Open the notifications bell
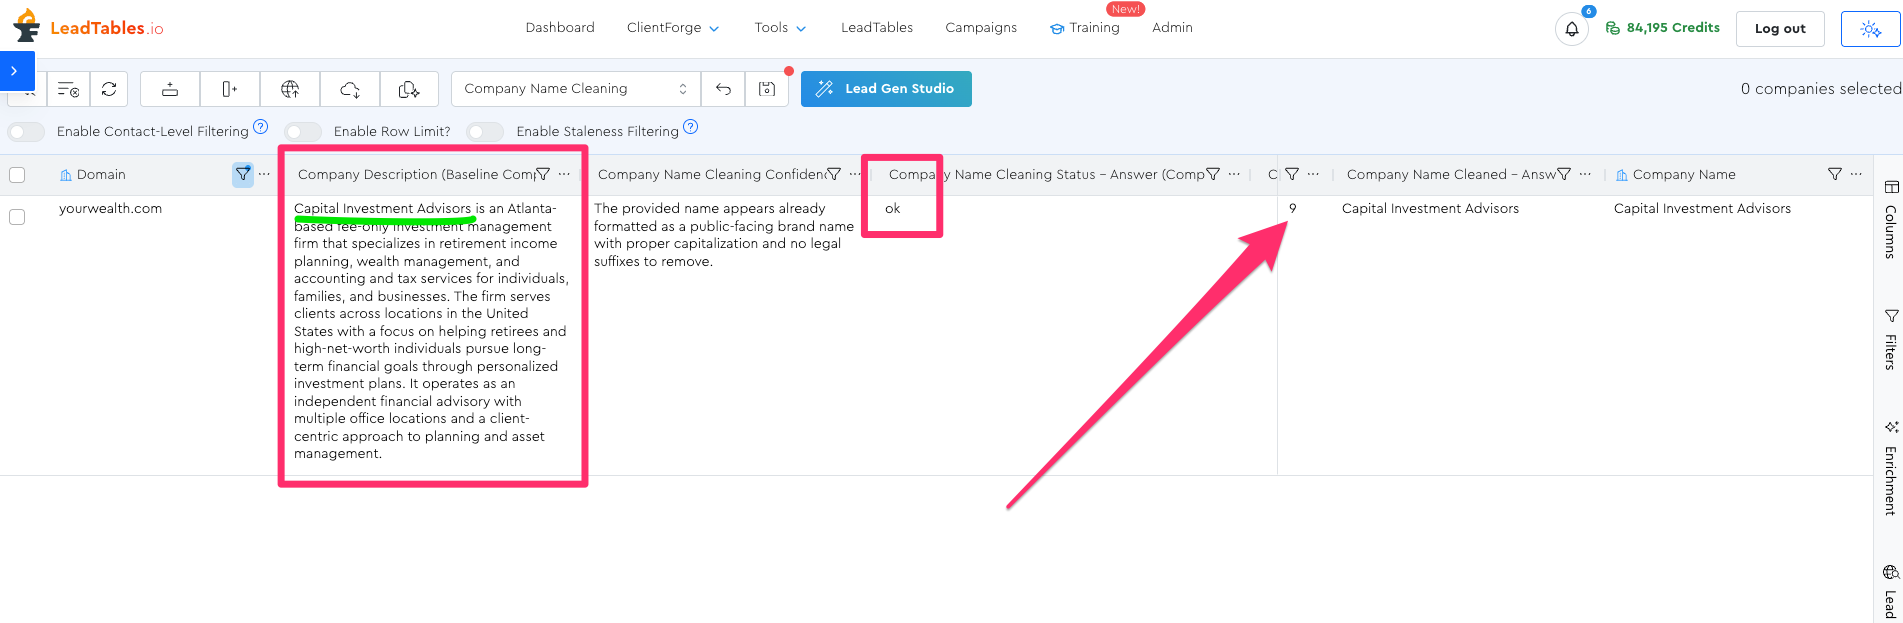 (x=1571, y=29)
